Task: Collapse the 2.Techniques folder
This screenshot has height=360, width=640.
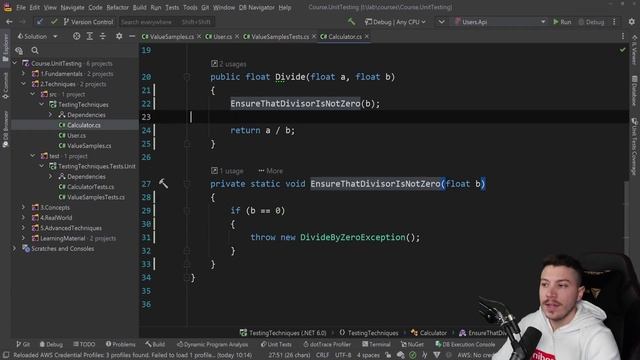Action: [24, 84]
